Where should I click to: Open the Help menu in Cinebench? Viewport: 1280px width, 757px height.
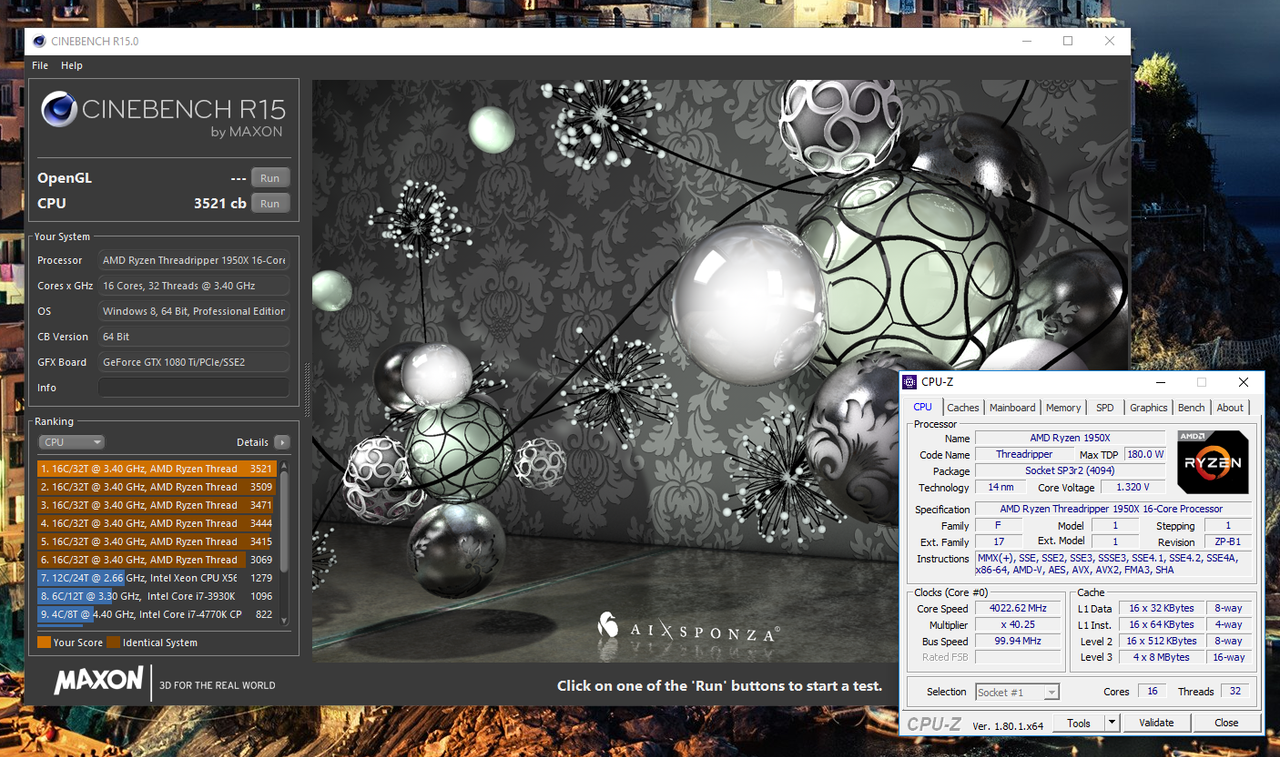coord(71,66)
